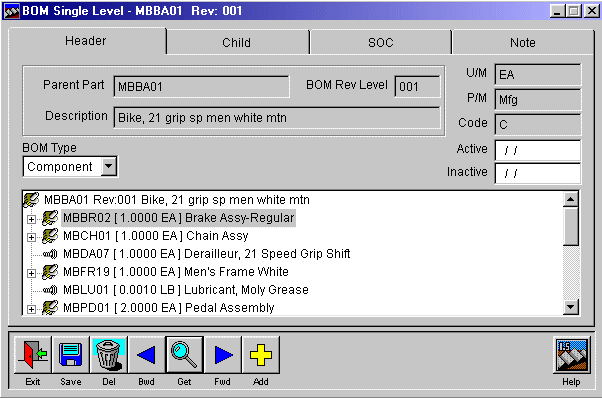Viewport: 602px width, 398px height.
Task: Click the Exit door icon
Action: [x=33, y=354]
